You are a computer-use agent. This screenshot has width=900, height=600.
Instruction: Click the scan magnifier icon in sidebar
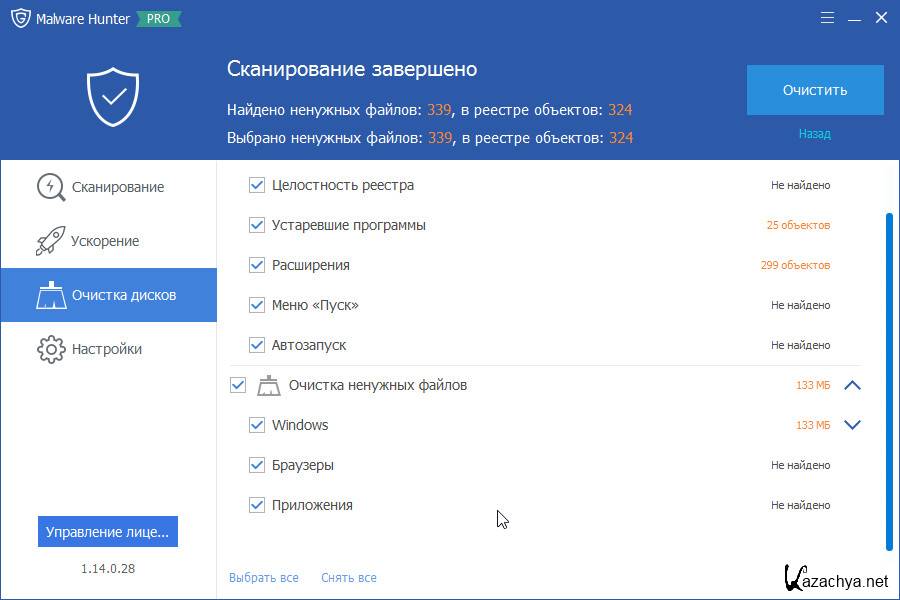50,187
